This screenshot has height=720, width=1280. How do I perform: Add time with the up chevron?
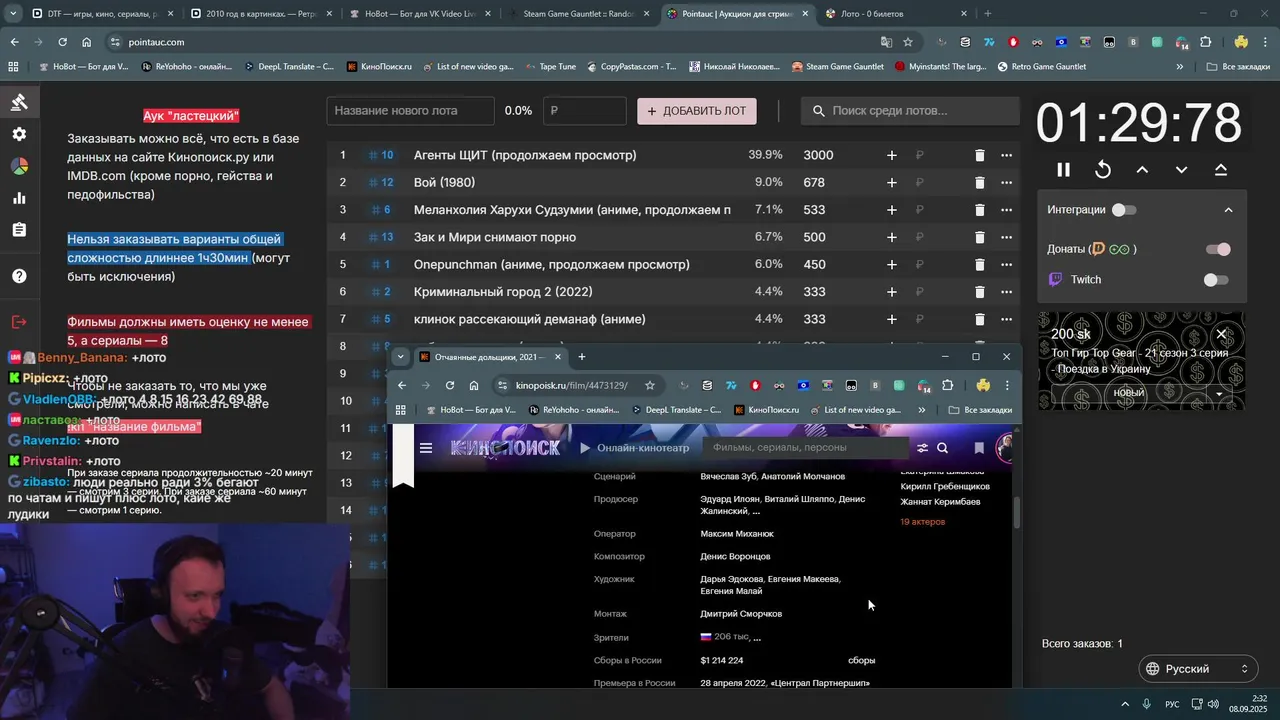1142,170
